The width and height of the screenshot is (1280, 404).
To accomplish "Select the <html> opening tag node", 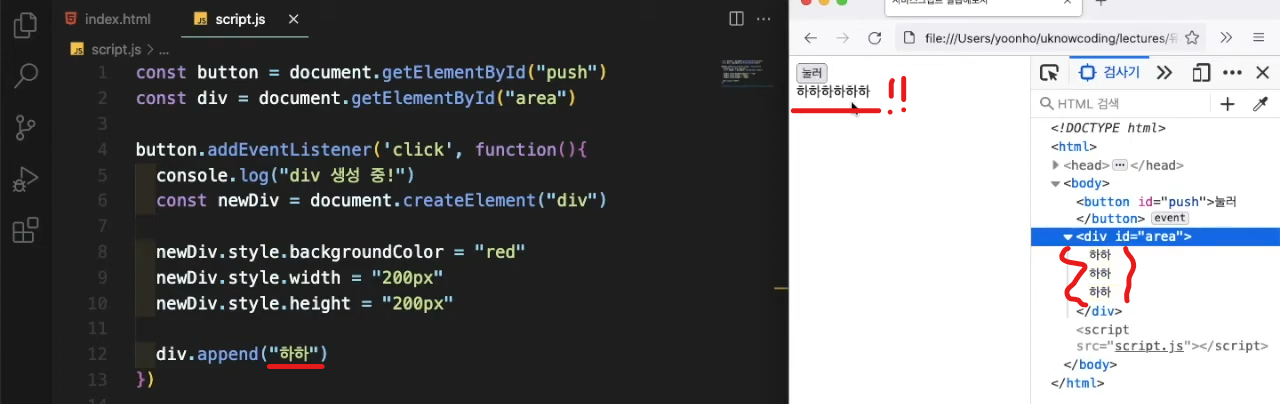I will tap(1074, 147).
